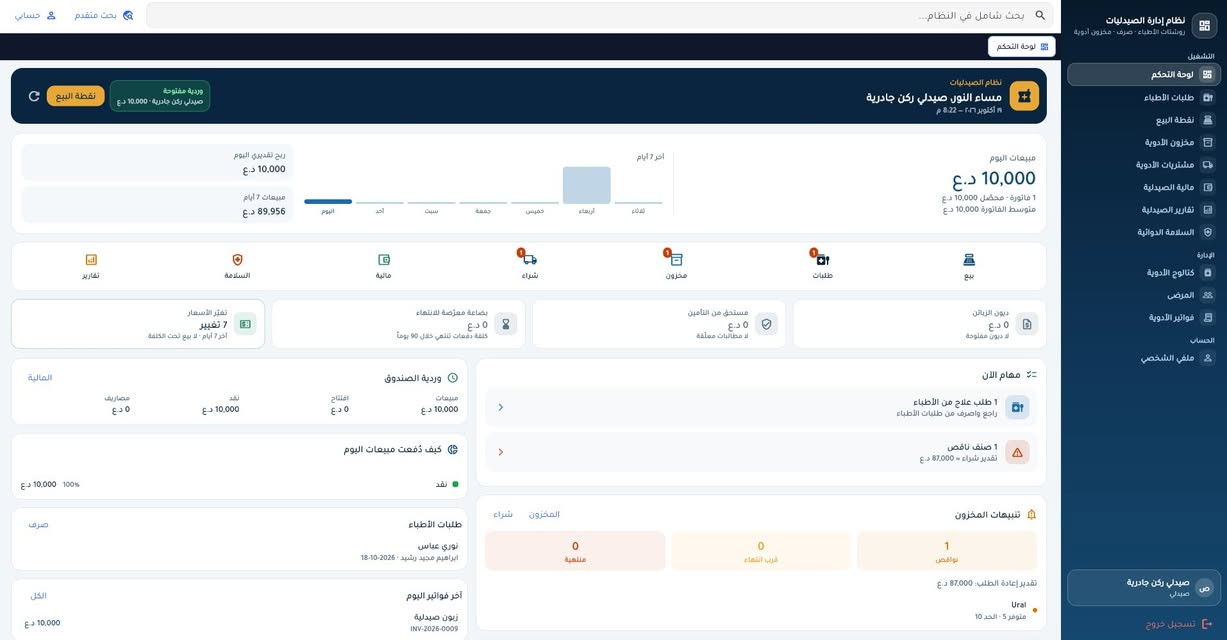The height and width of the screenshot is (640, 1227).
Task: Click the وردية مفتوحة shift badge
Action: click(x=160, y=96)
